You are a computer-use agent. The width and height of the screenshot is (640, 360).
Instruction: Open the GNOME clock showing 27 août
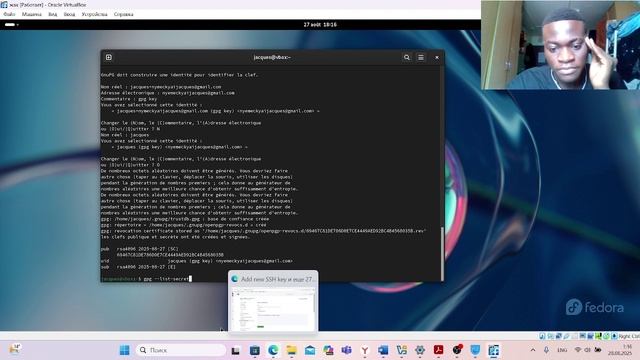click(x=320, y=24)
